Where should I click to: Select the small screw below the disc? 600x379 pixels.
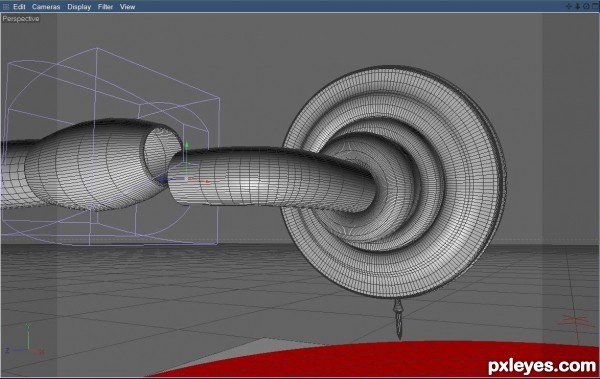399,319
